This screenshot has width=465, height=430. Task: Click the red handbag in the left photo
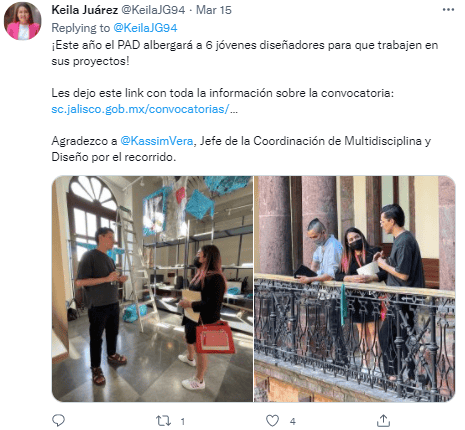click(215, 338)
